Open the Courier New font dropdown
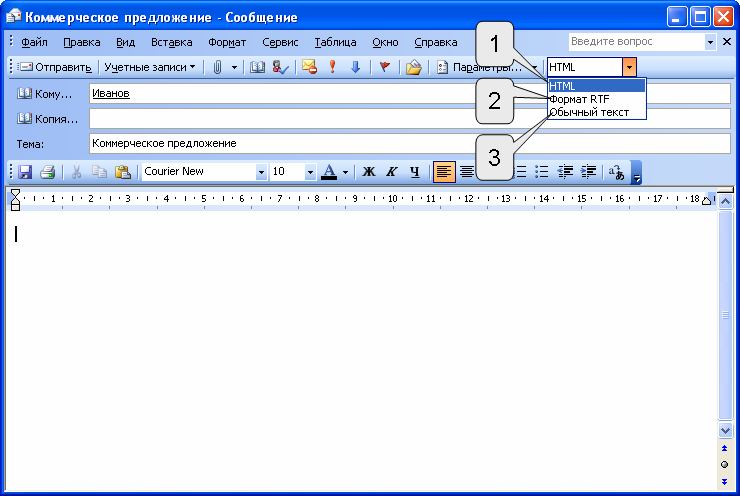 [x=261, y=172]
